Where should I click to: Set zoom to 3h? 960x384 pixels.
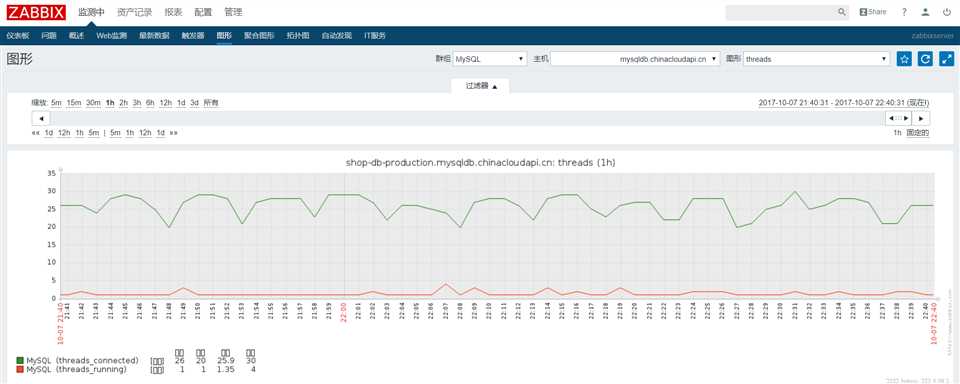[x=137, y=103]
